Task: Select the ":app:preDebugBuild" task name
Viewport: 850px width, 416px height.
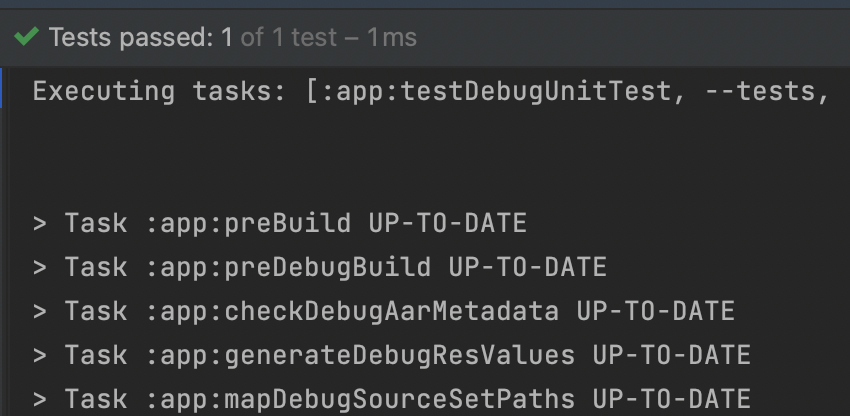Action: pos(288,267)
